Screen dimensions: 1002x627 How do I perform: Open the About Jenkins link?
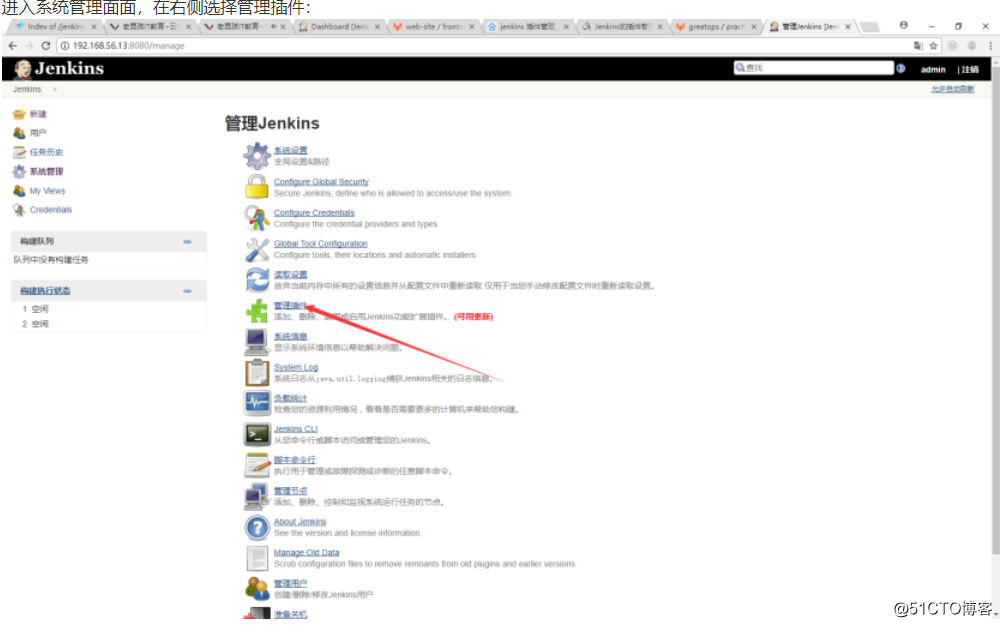coord(300,522)
